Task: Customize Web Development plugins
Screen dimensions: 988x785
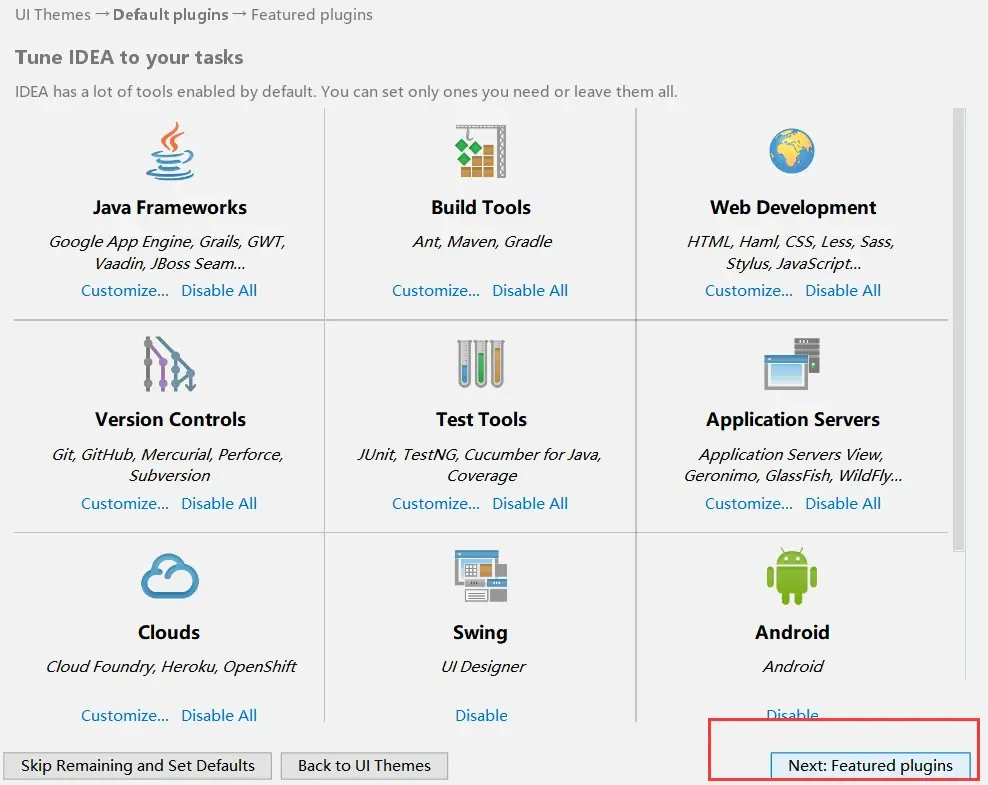Action: (749, 290)
